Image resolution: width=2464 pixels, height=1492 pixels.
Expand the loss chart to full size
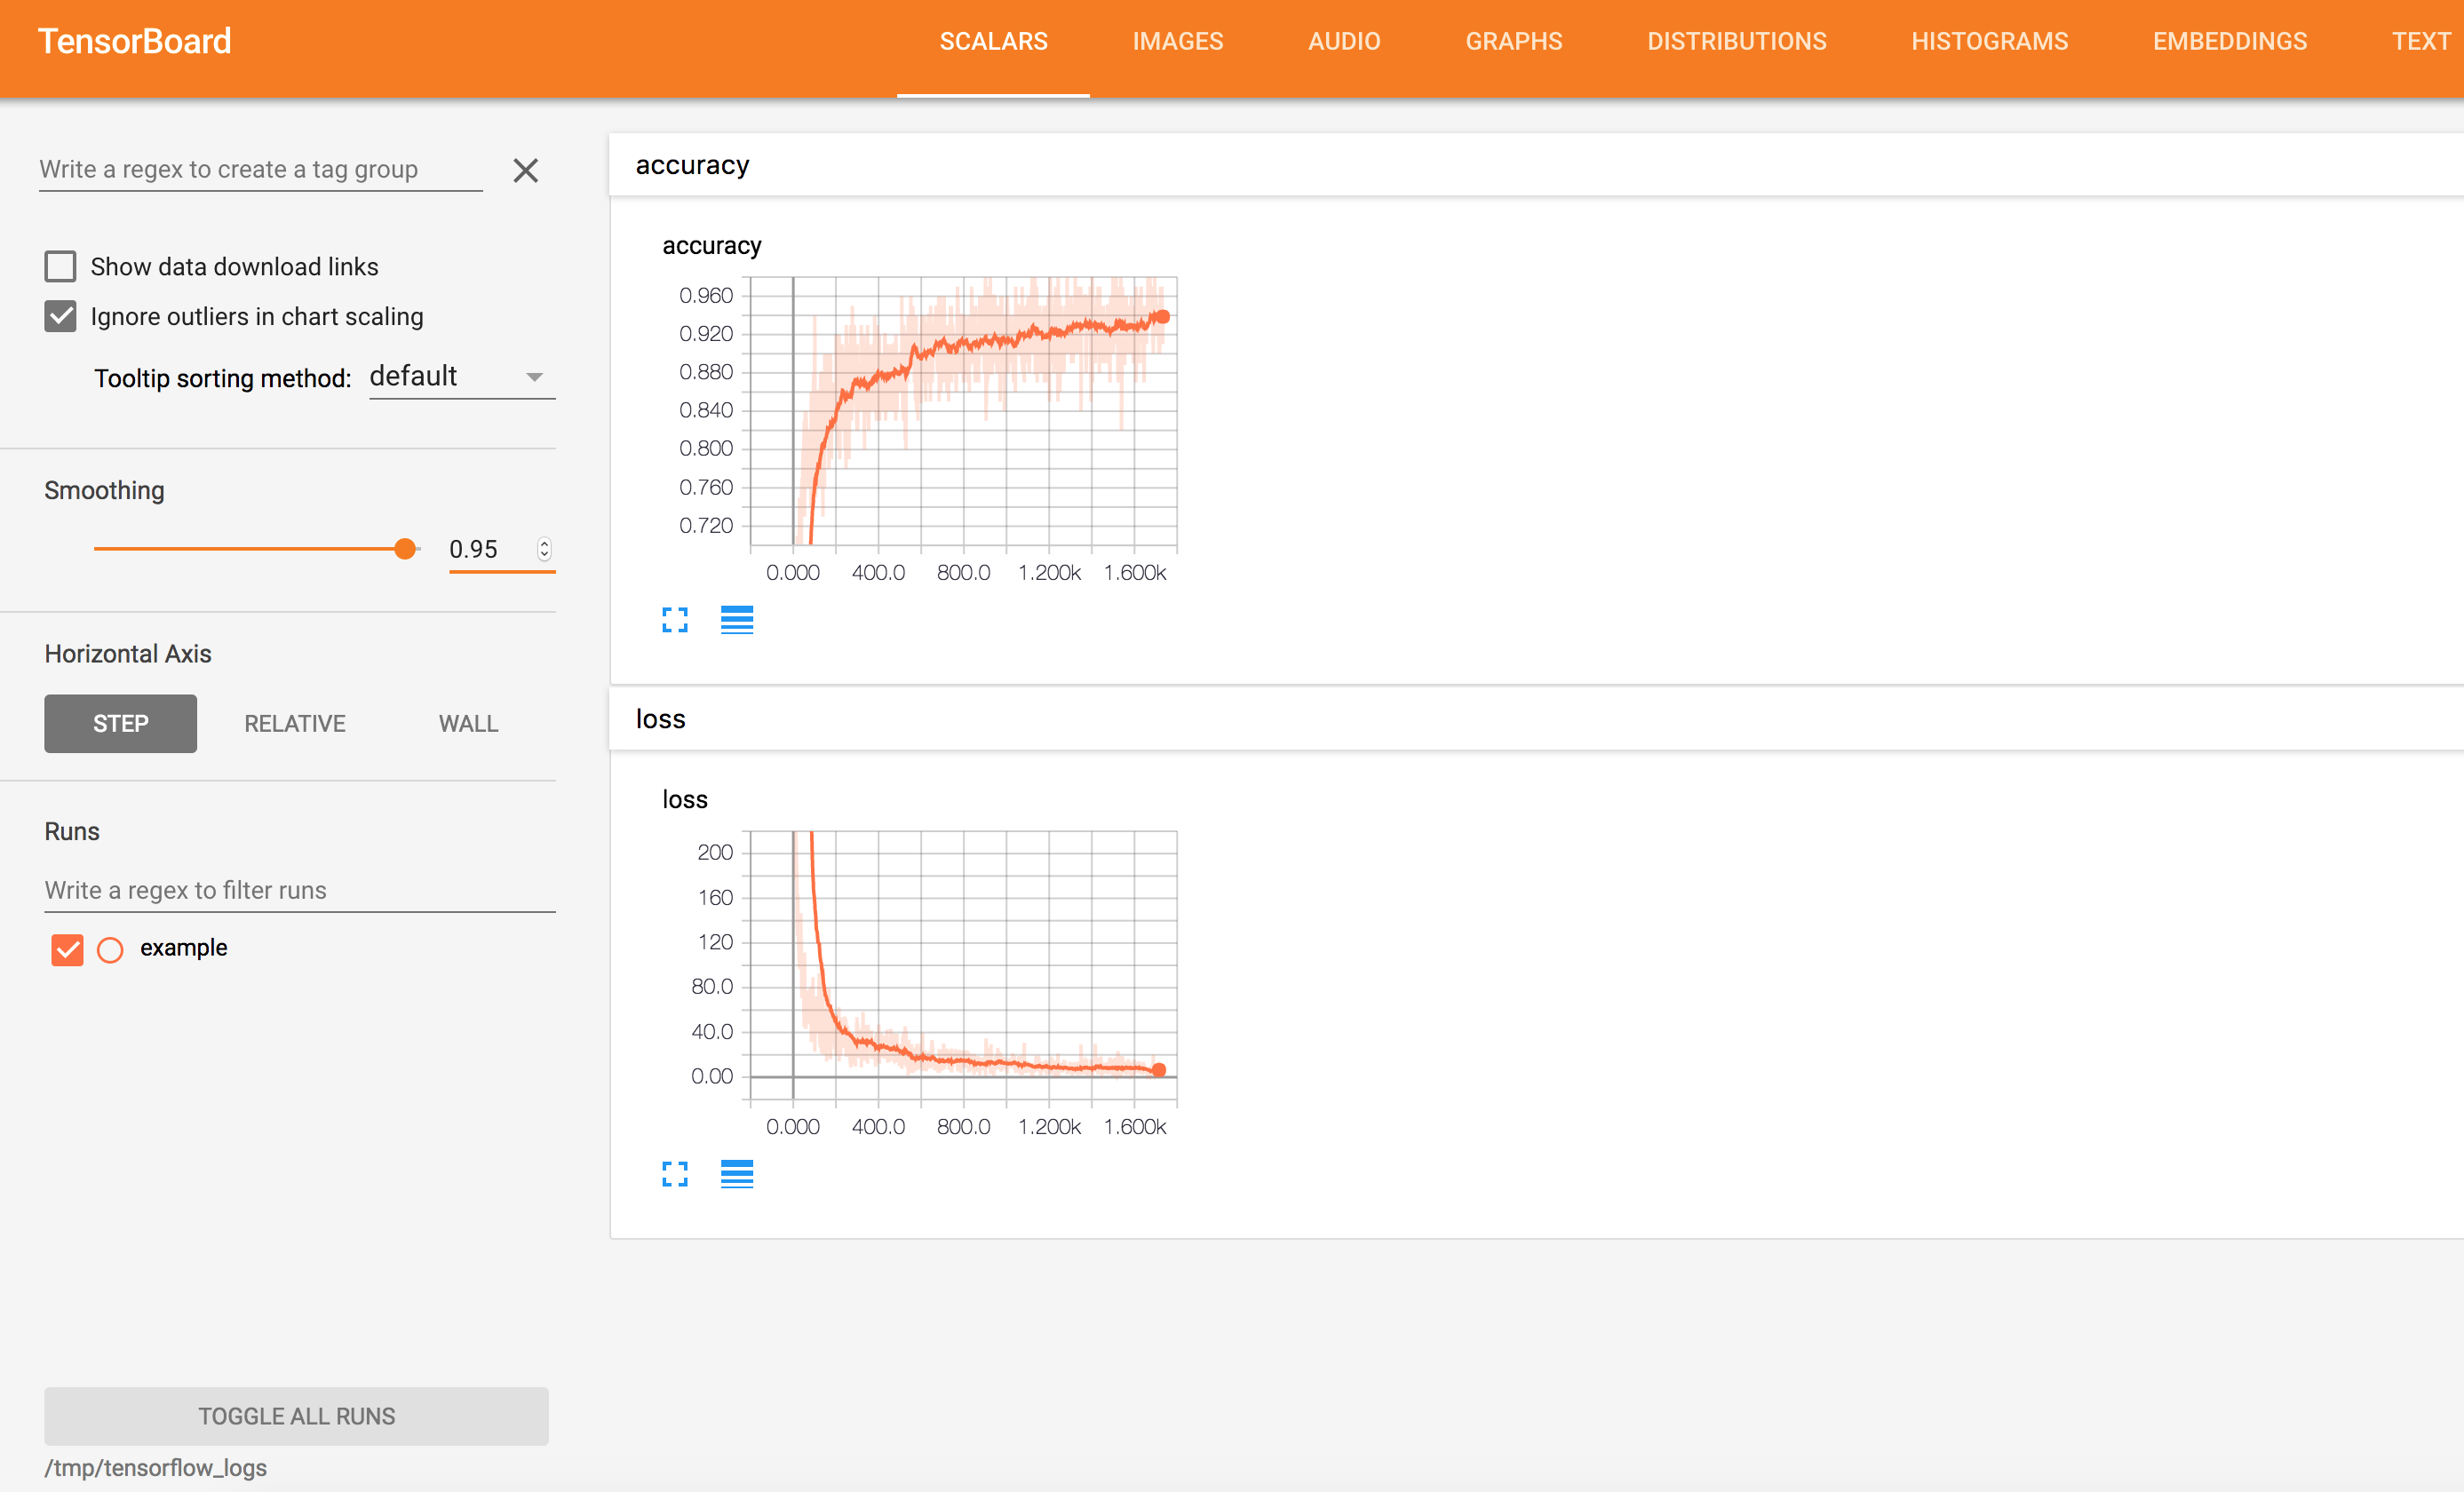[675, 1174]
